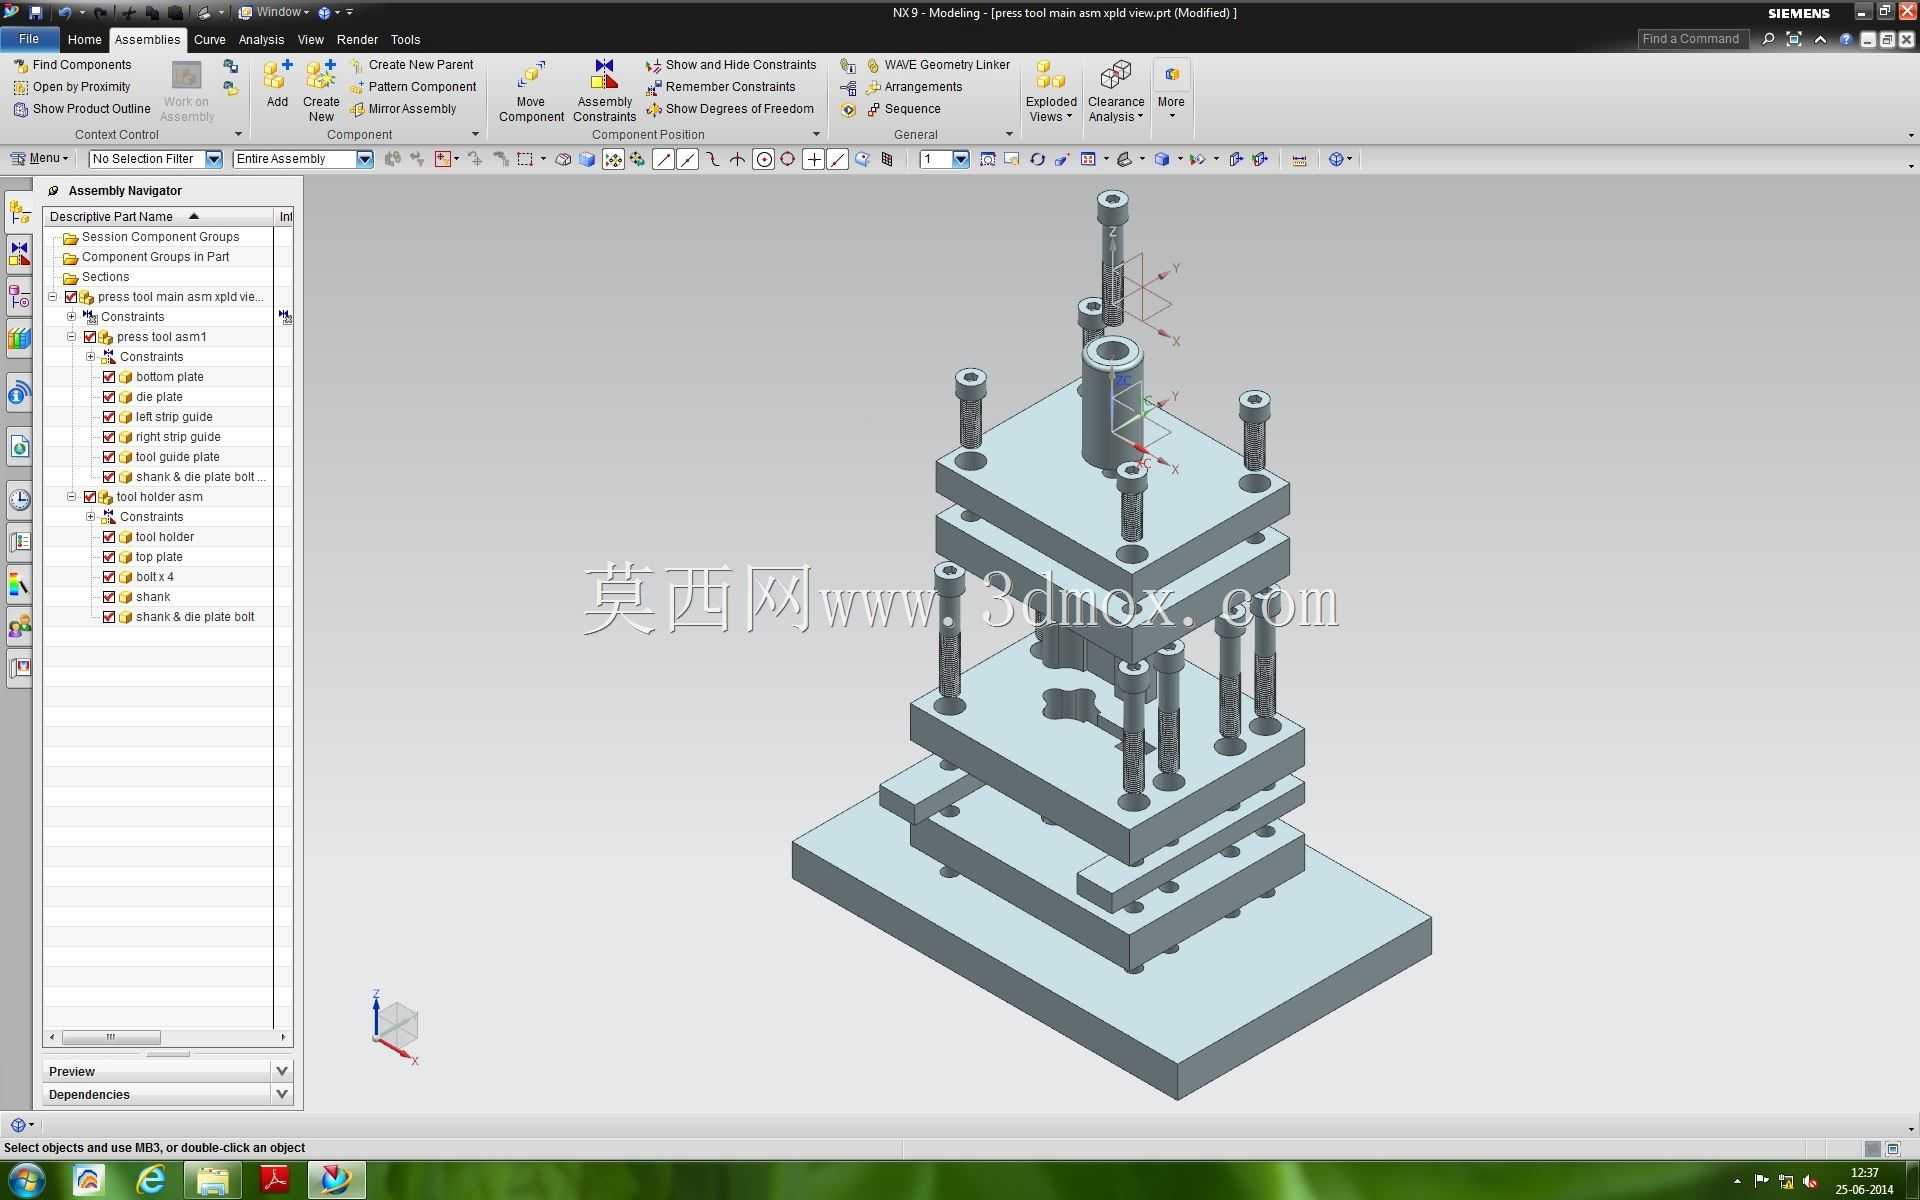Viewport: 1920px width, 1200px height.
Task: Switch to the Curve tab
Action: tap(209, 40)
